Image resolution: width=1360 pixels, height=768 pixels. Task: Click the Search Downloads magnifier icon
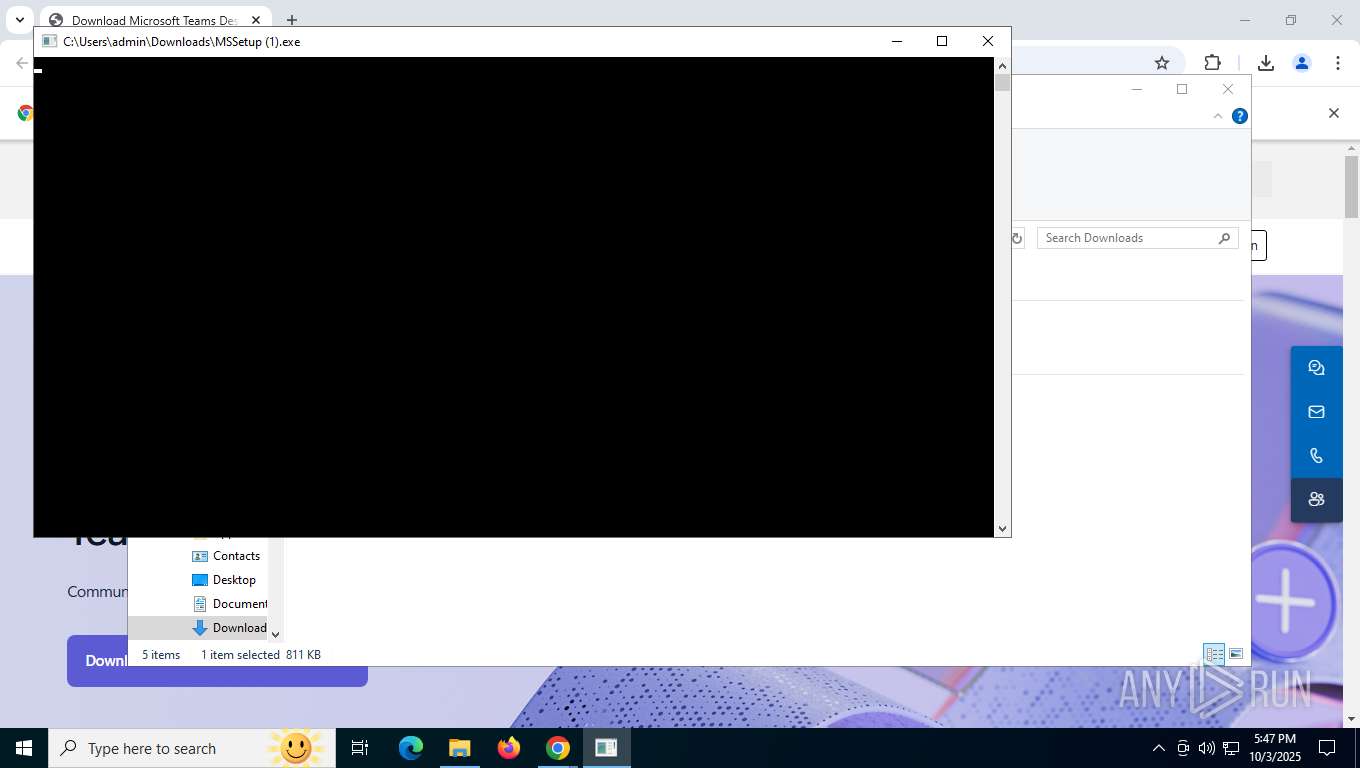[1224, 238]
